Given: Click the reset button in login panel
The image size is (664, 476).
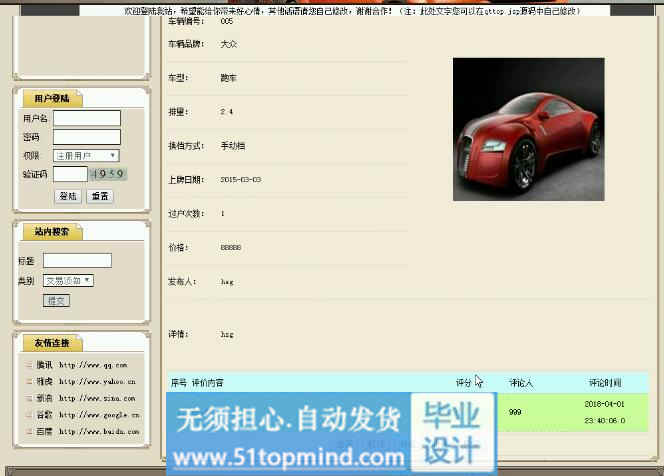Looking at the screenshot, I should (x=100, y=196).
